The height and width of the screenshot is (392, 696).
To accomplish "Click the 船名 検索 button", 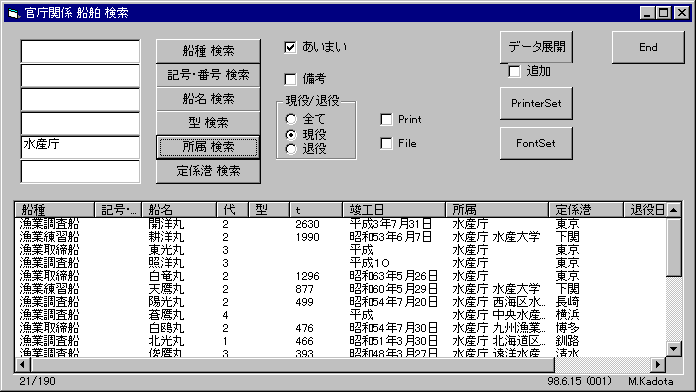I will pos(208,99).
